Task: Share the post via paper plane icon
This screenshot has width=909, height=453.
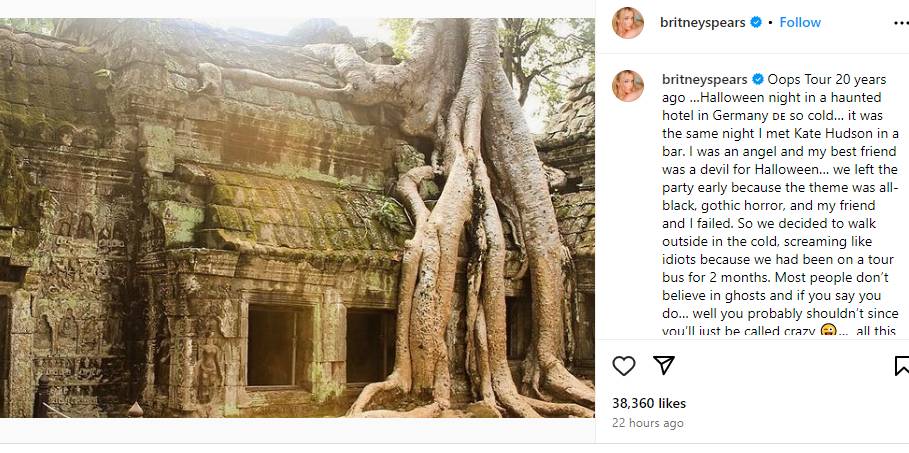Action: click(664, 366)
